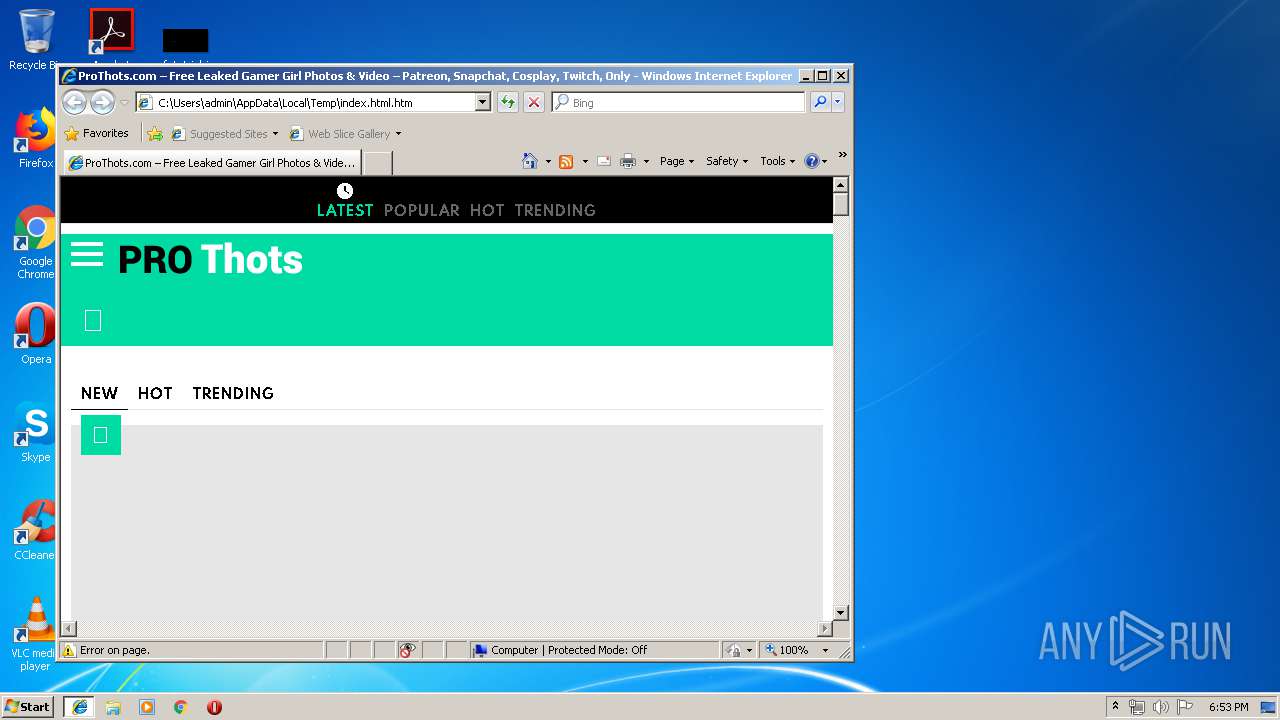Click the volume speaker tray icon
This screenshot has height=720, width=1280.
click(1160, 707)
